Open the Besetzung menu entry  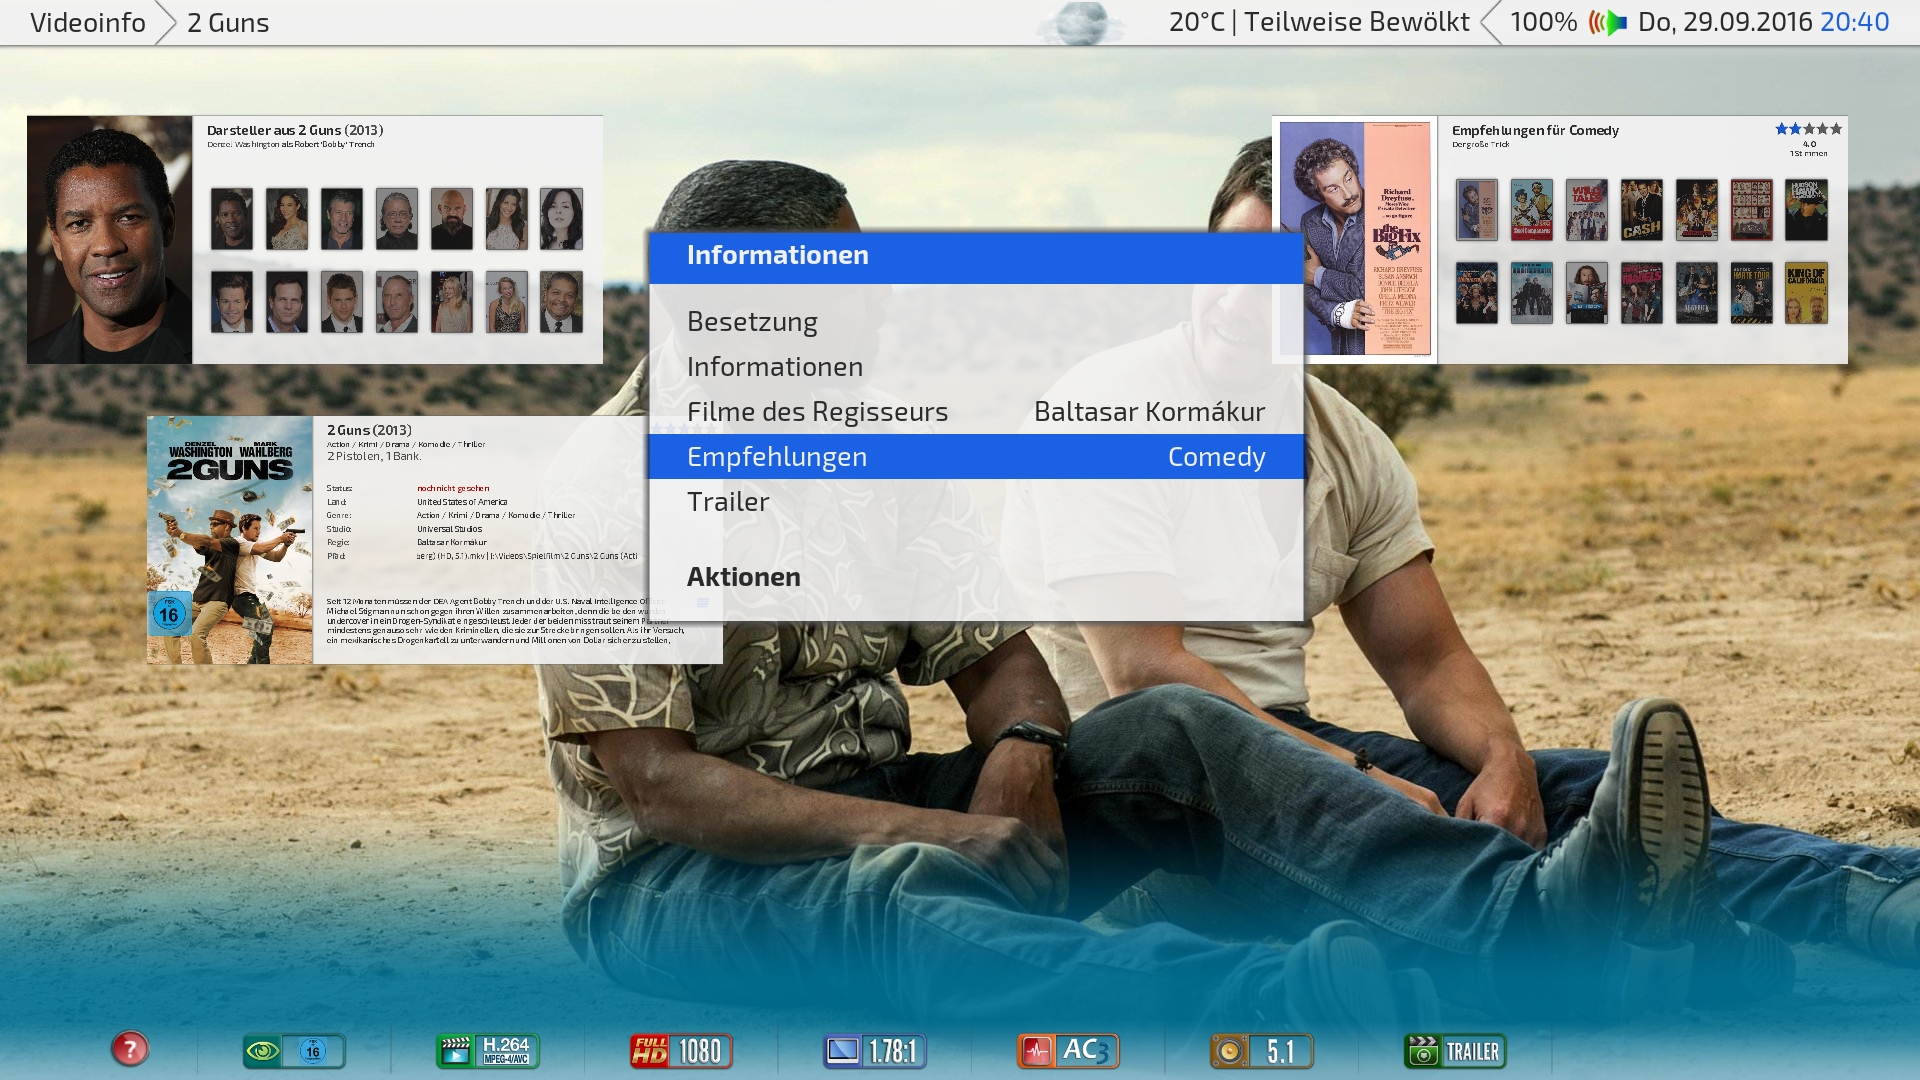(x=976, y=322)
